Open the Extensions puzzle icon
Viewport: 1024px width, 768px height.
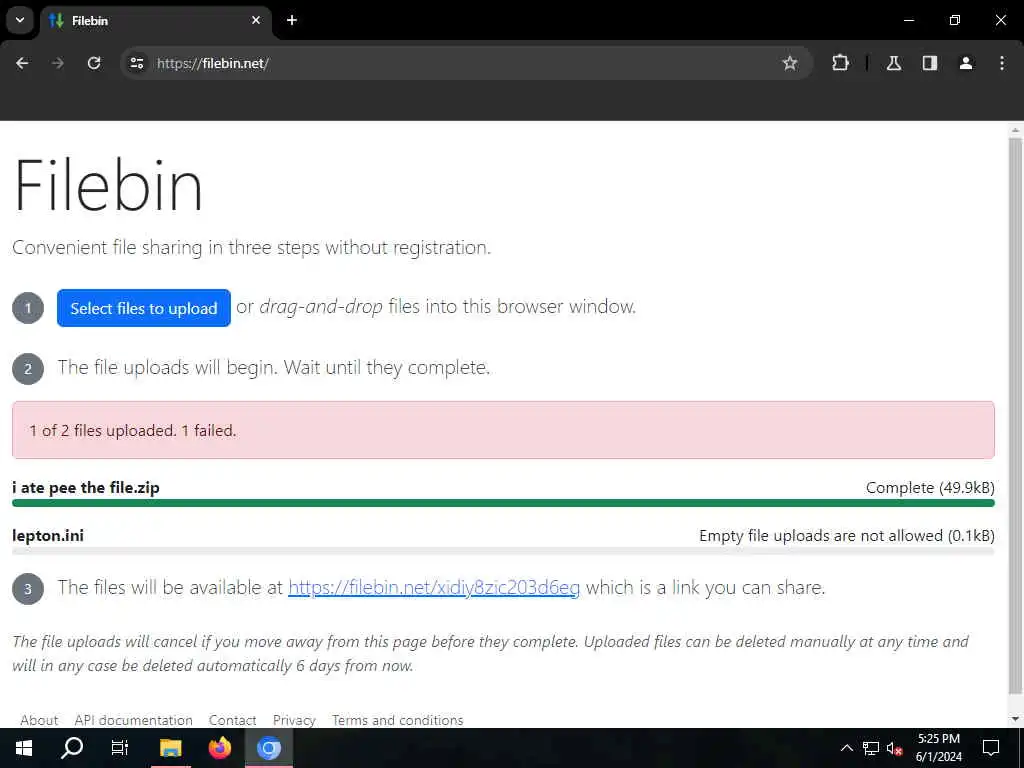coord(840,63)
